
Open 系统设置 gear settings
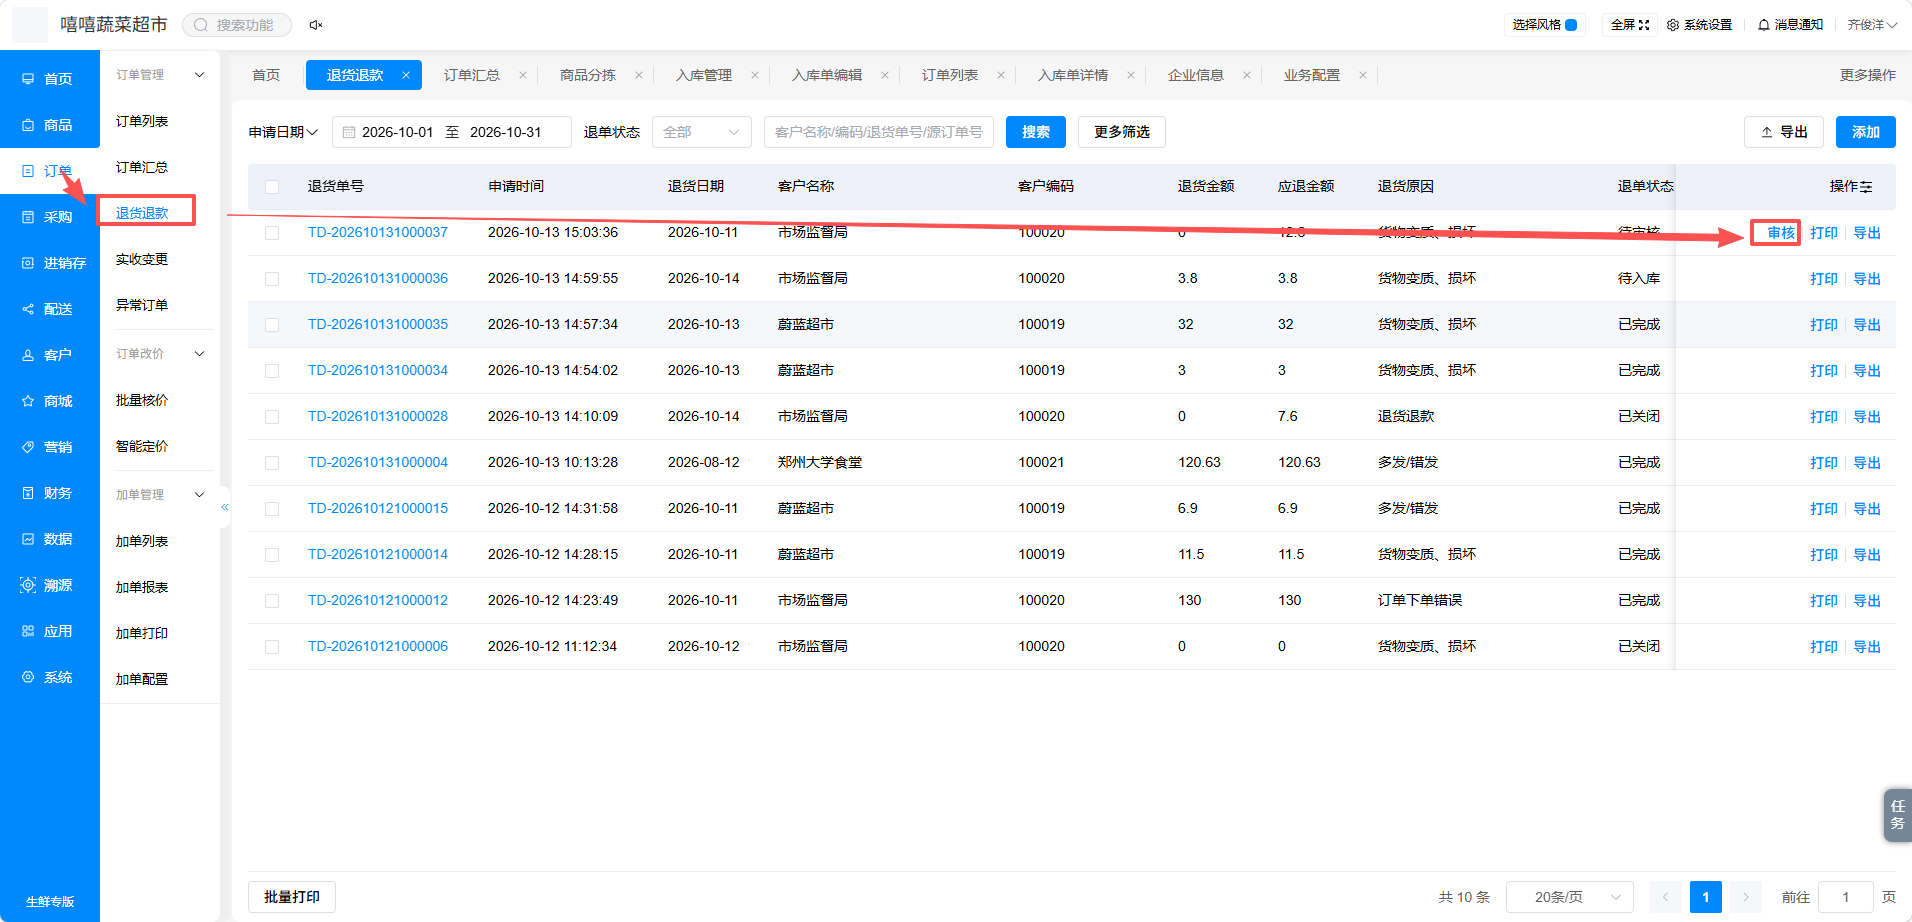pyautogui.click(x=1699, y=25)
